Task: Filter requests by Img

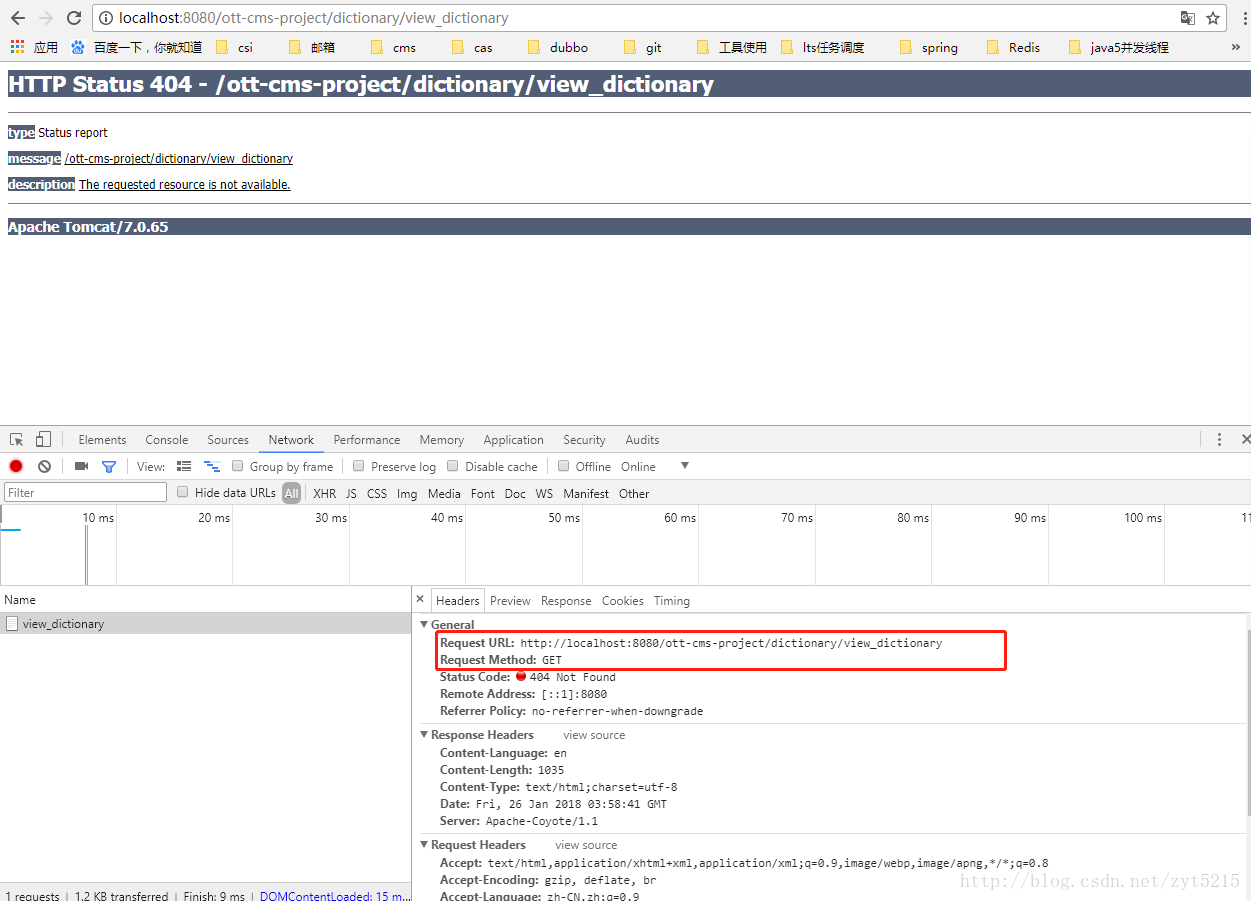Action: click(x=407, y=493)
